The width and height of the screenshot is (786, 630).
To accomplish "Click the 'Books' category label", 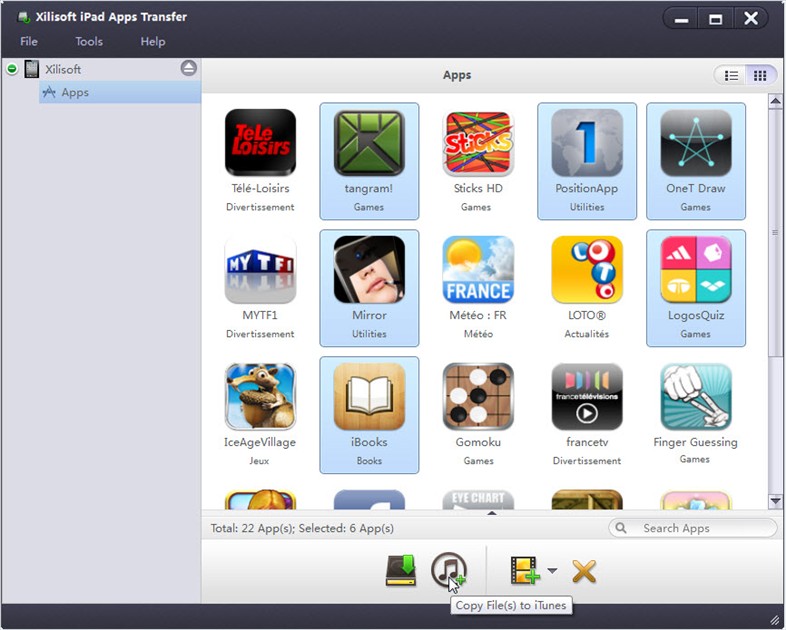I will pyautogui.click(x=369, y=461).
